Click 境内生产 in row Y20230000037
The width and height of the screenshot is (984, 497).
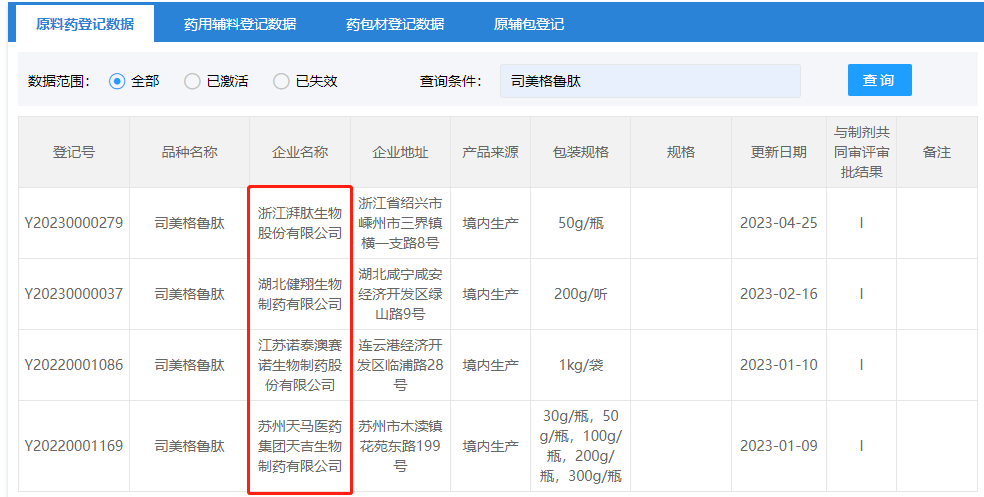tap(490, 294)
